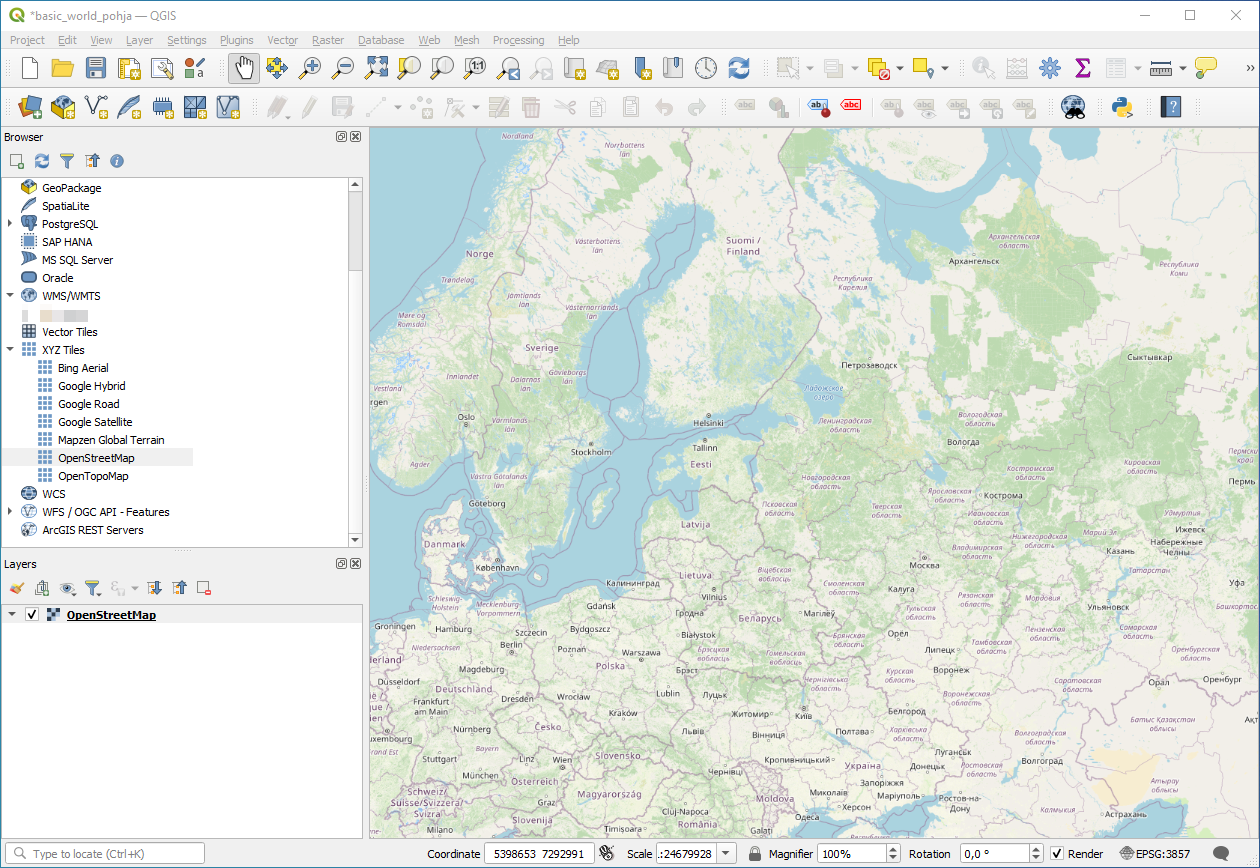Click New GeoPackage Layer icon
The image size is (1260, 868).
point(63,106)
